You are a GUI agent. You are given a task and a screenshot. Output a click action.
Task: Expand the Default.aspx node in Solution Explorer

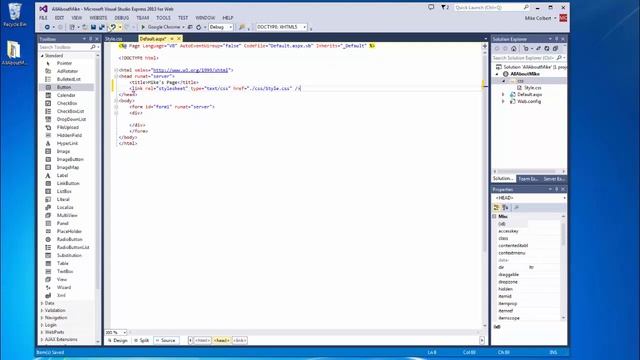click(x=503, y=94)
